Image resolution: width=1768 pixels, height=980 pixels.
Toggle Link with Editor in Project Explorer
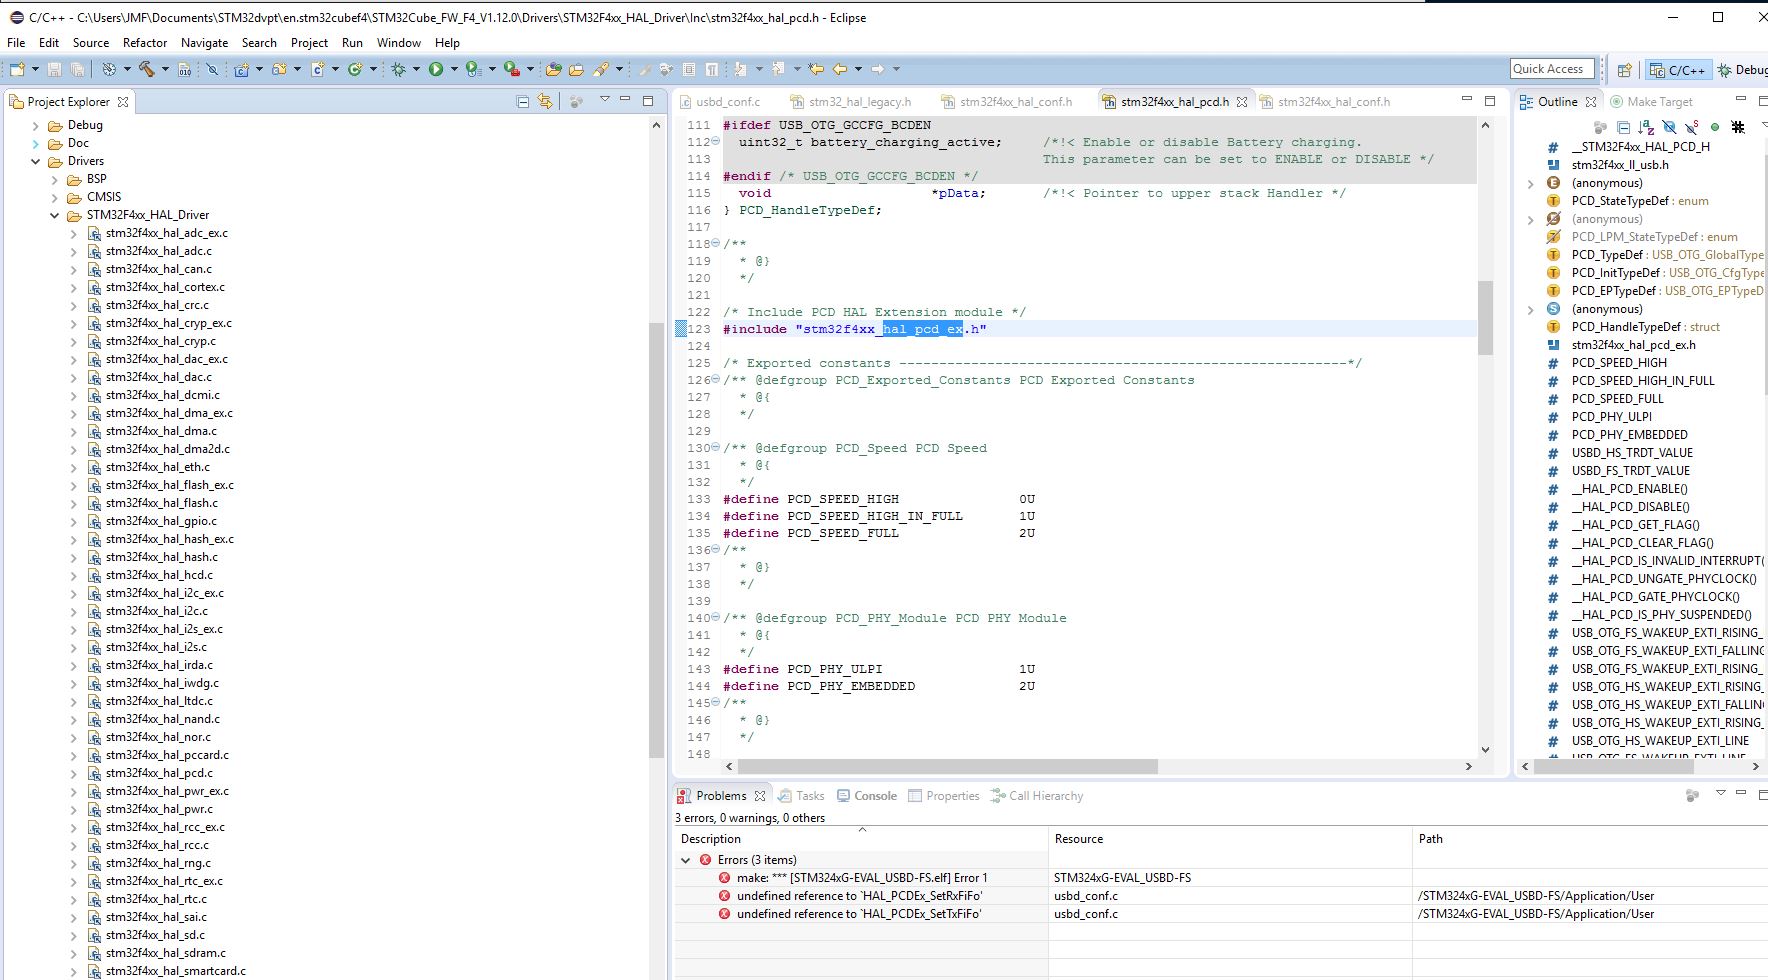(545, 102)
